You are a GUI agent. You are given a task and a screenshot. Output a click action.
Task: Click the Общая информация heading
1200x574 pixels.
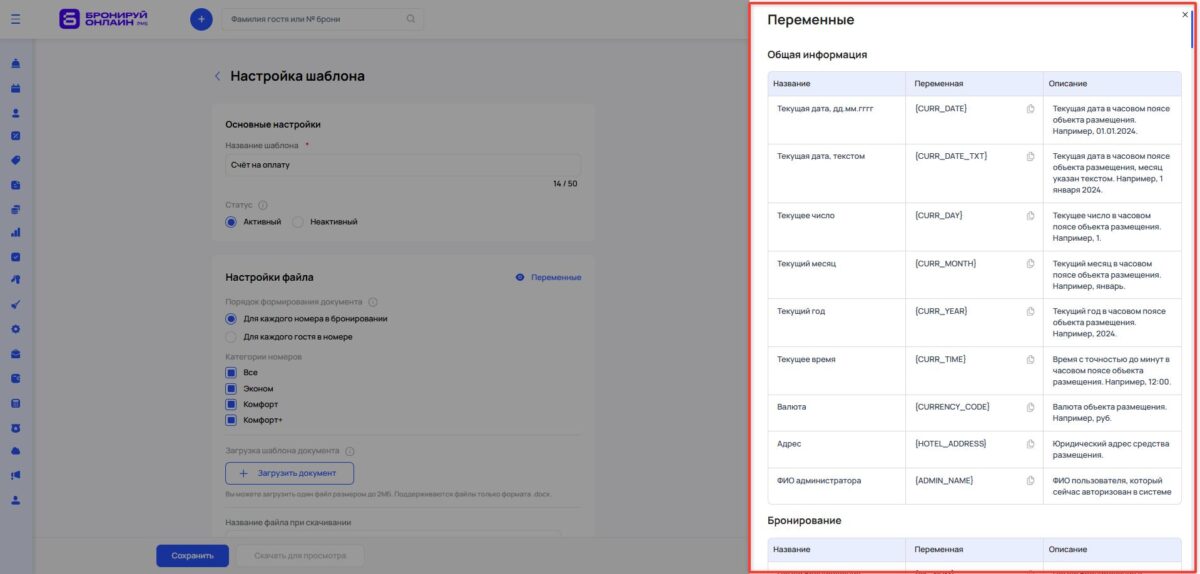(x=817, y=54)
